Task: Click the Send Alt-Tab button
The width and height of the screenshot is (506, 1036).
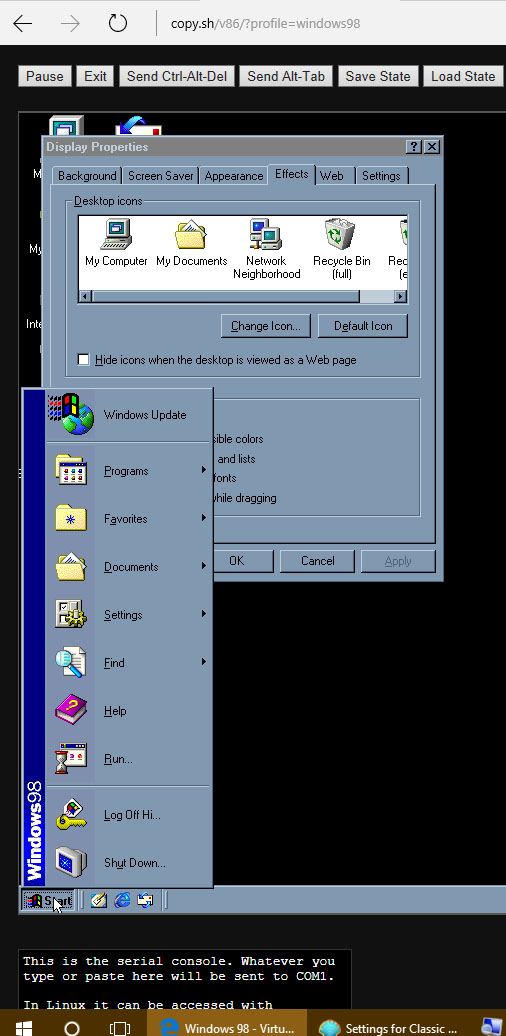Action: click(286, 76)
